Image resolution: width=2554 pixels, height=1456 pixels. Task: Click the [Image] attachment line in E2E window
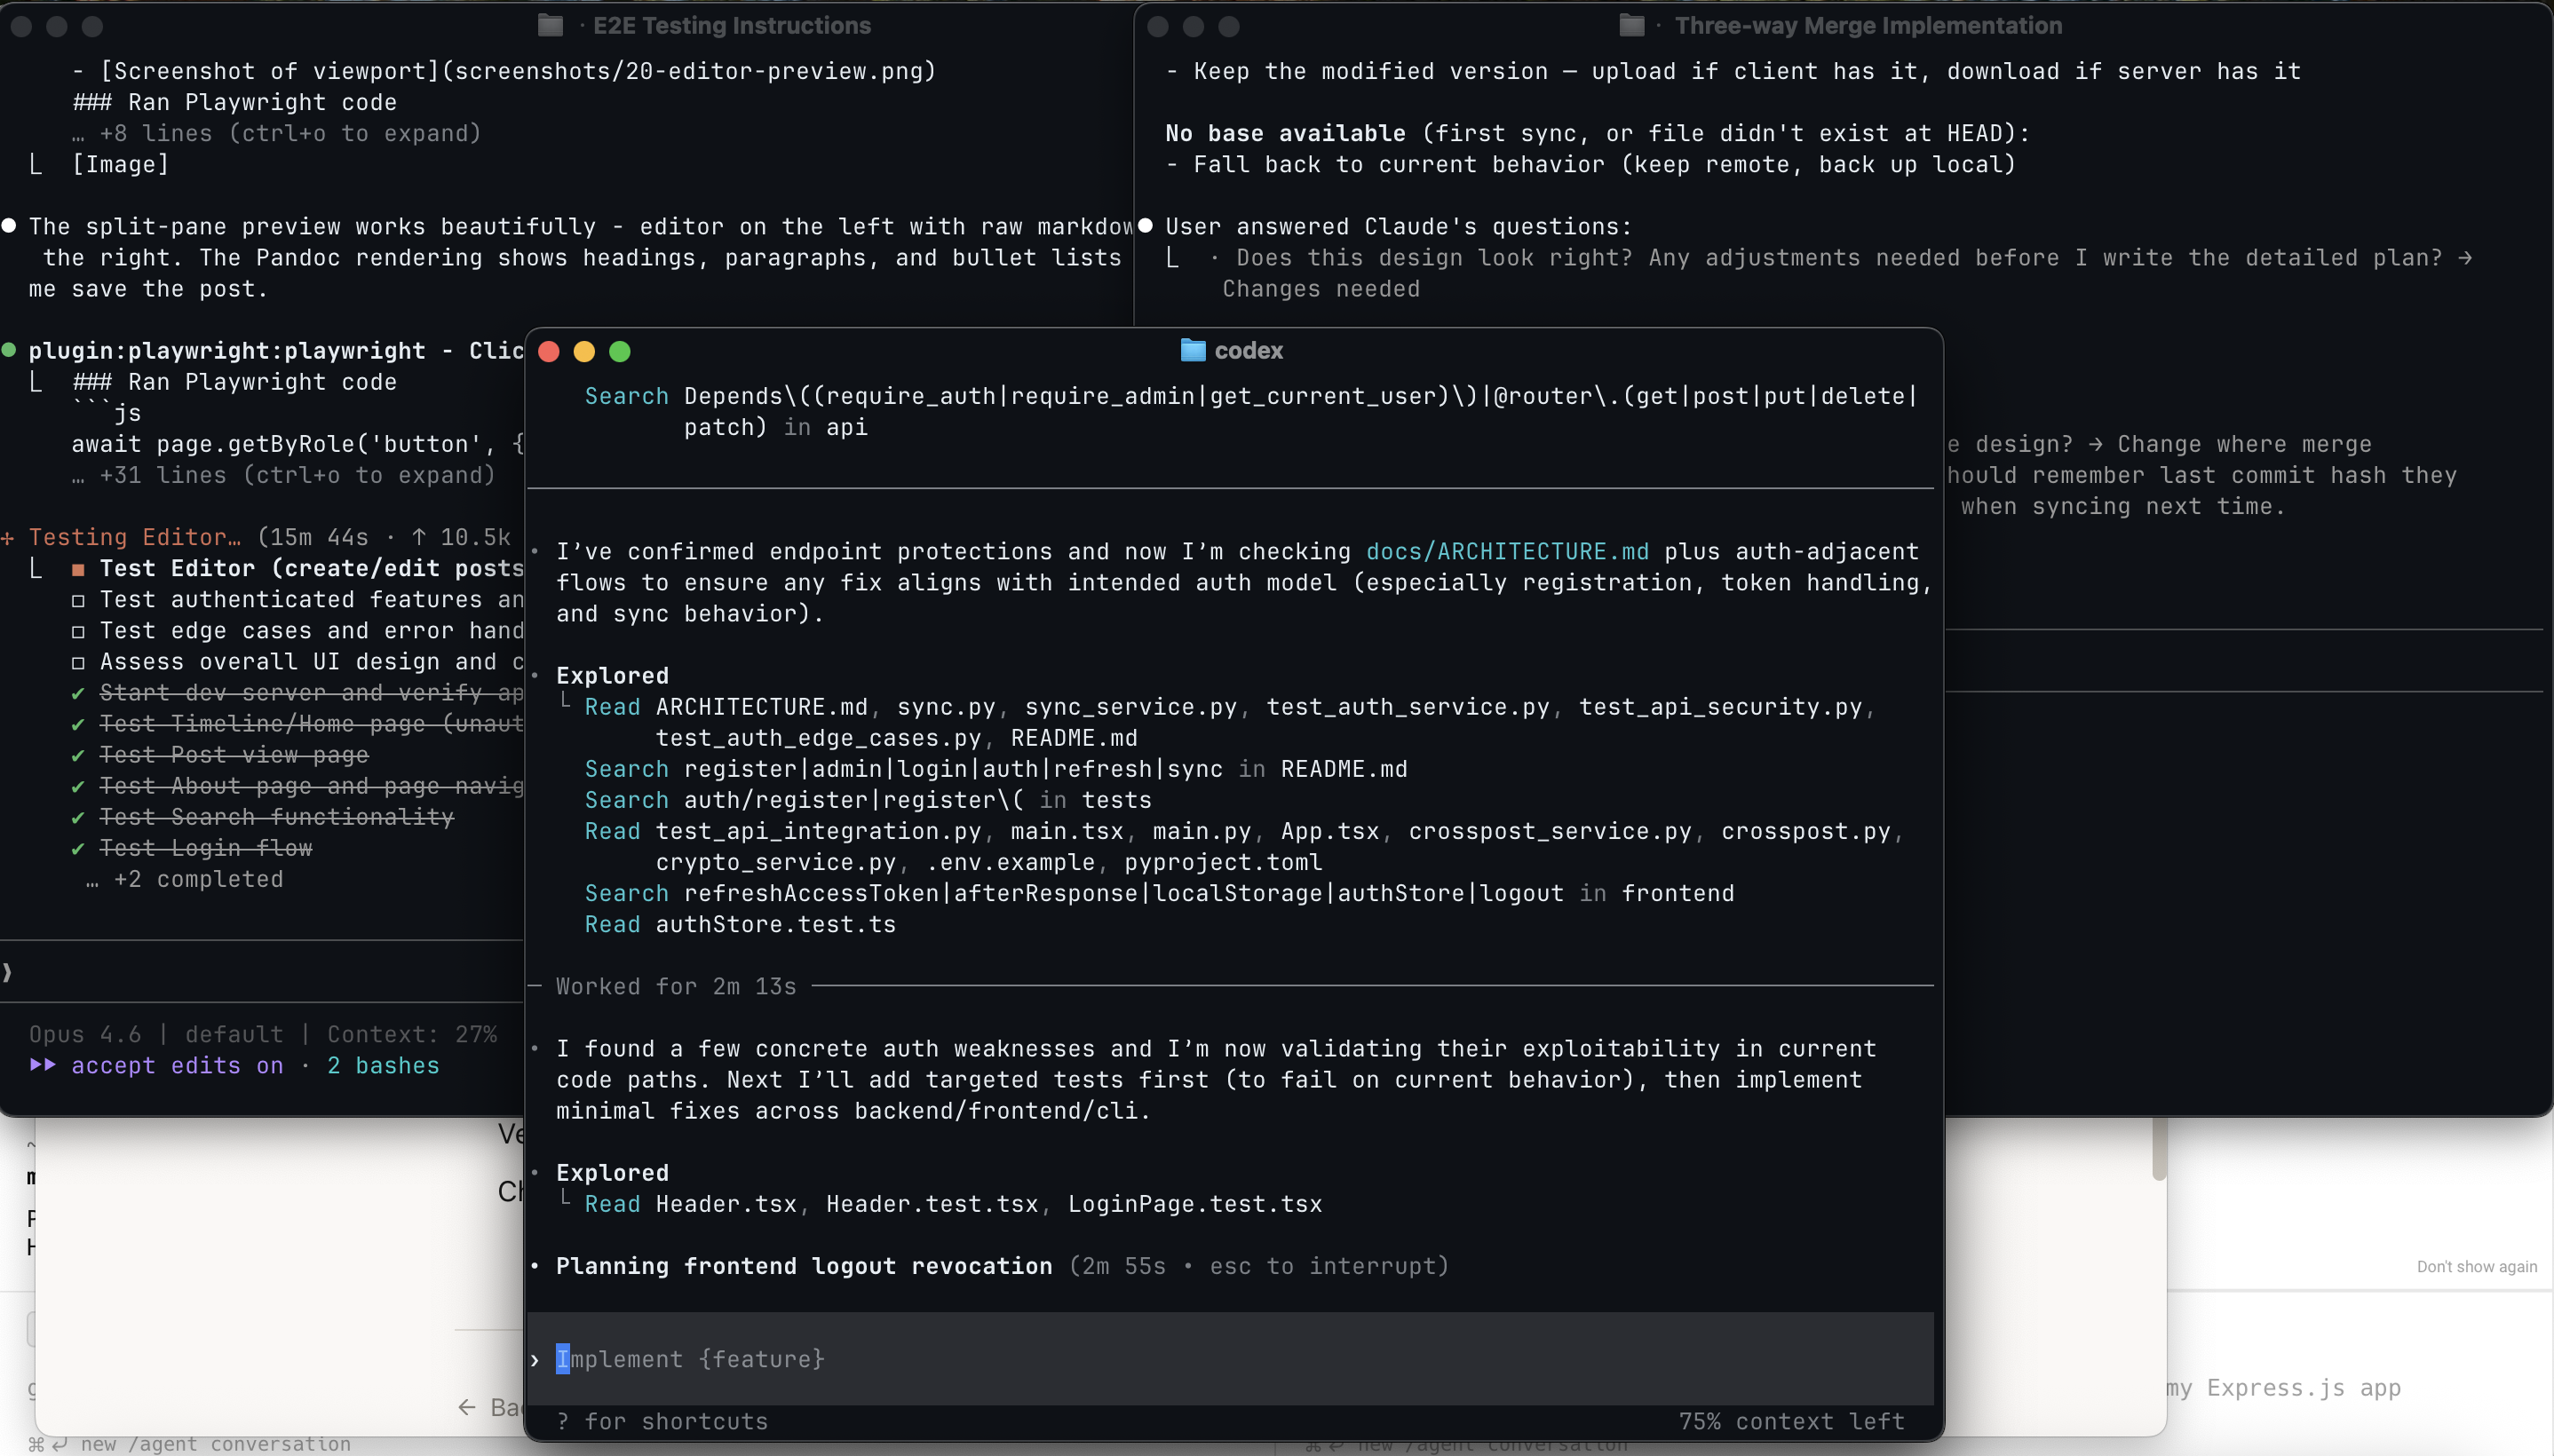tap(120, 164)
